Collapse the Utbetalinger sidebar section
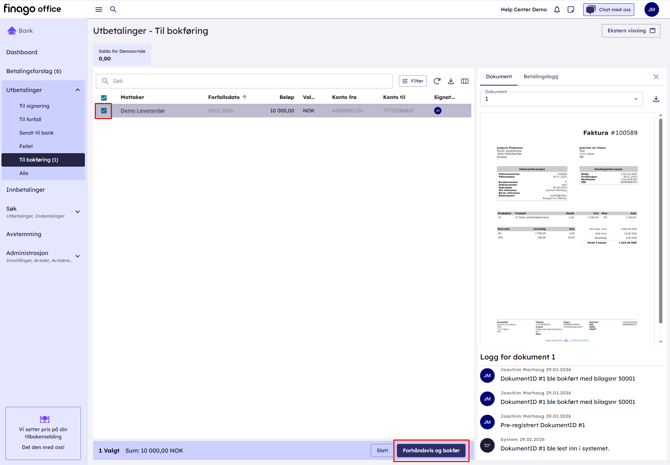The width and height of the screenshot is (670, 465). tap(77, 90)
